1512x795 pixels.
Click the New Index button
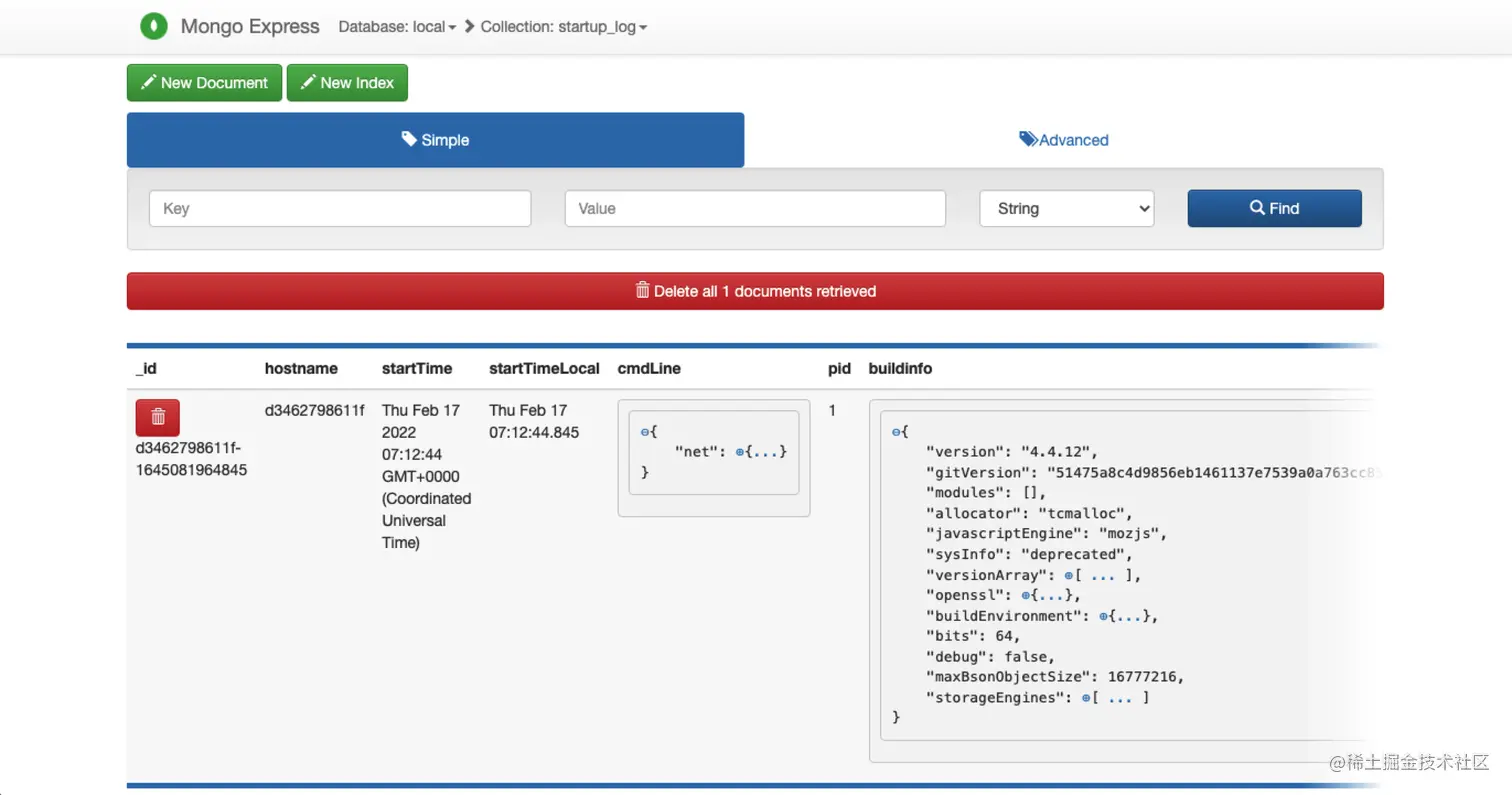(x=347, y=83)
